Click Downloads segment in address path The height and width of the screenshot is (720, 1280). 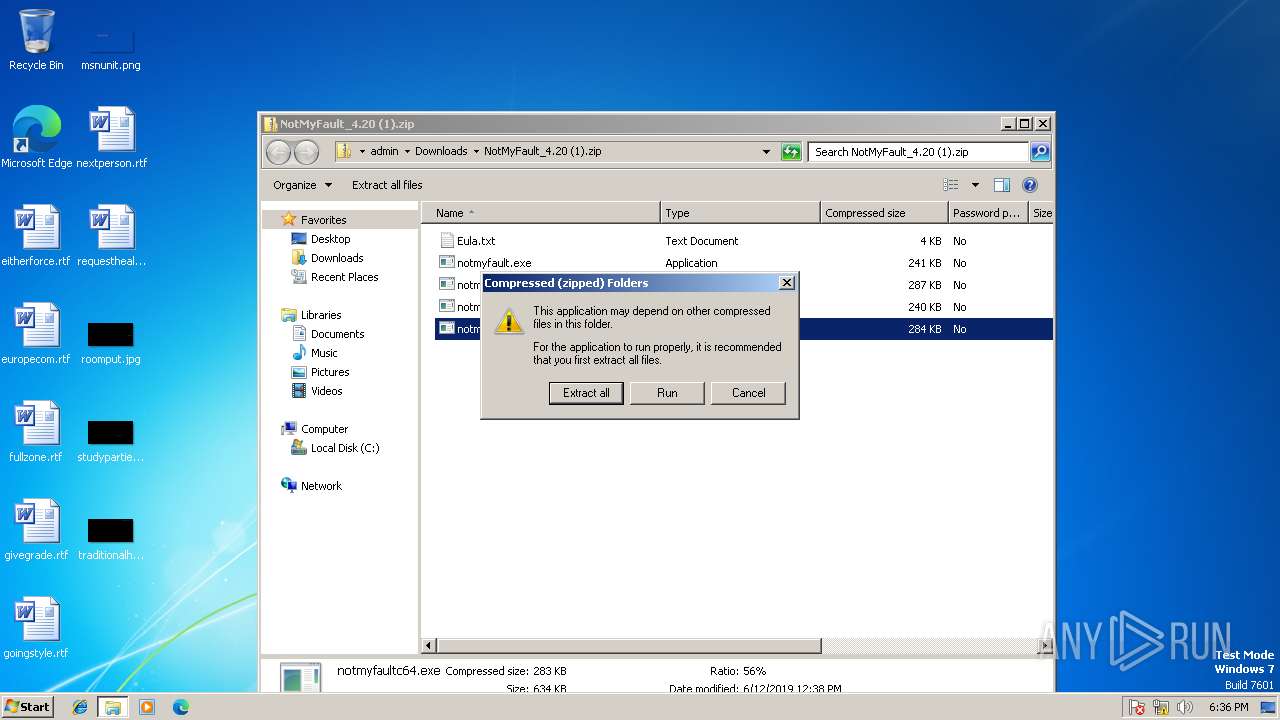(441, 152)
